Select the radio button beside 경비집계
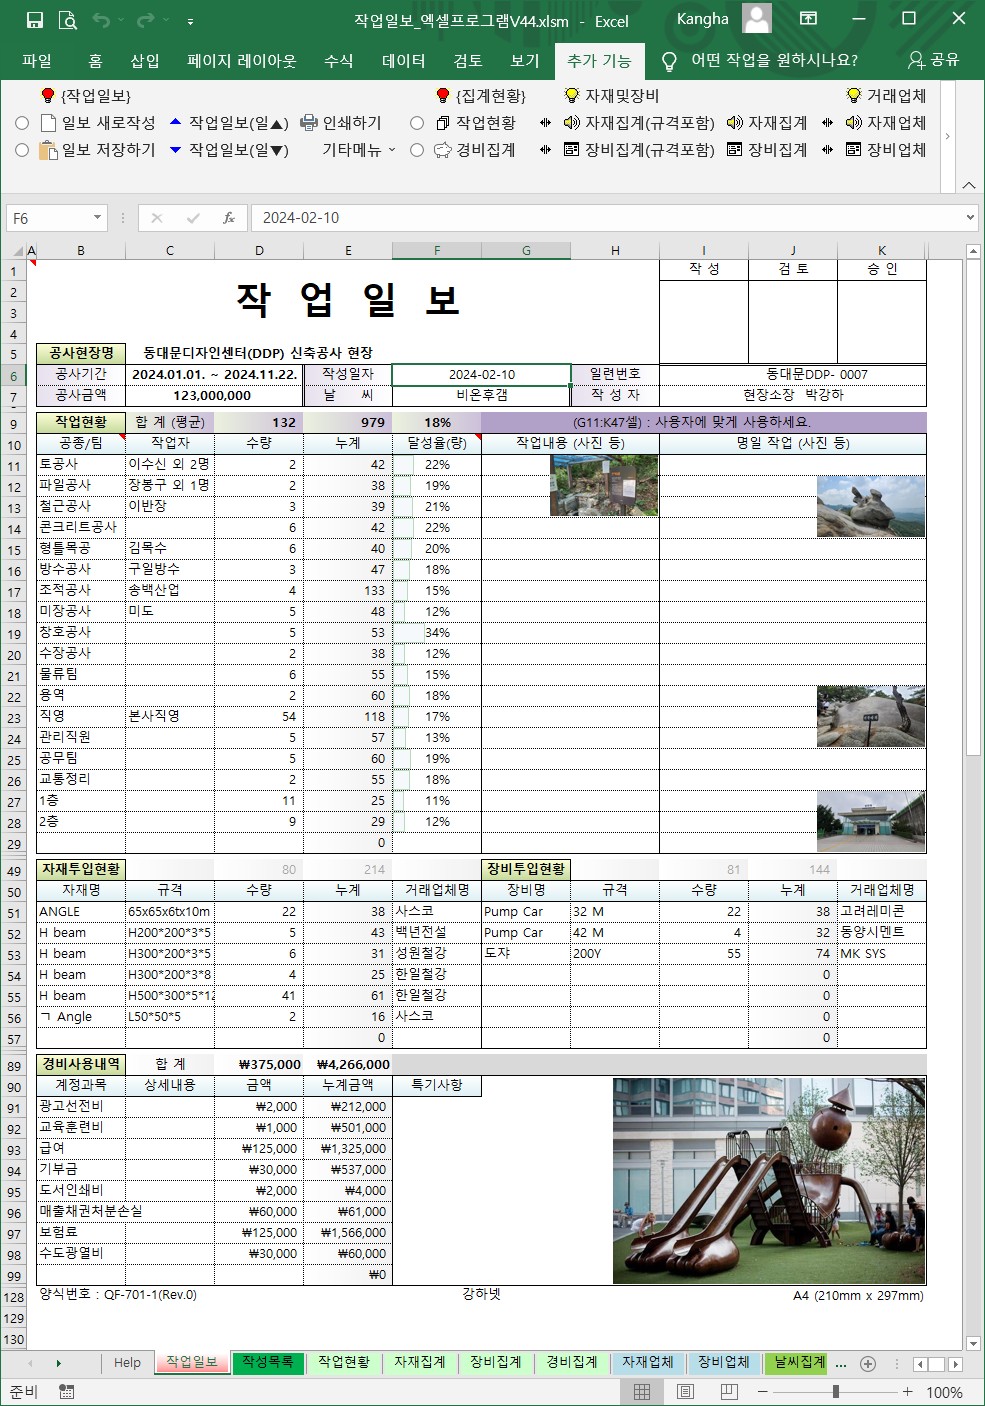This screenshot has width=985, height=1406. (417, 150)
